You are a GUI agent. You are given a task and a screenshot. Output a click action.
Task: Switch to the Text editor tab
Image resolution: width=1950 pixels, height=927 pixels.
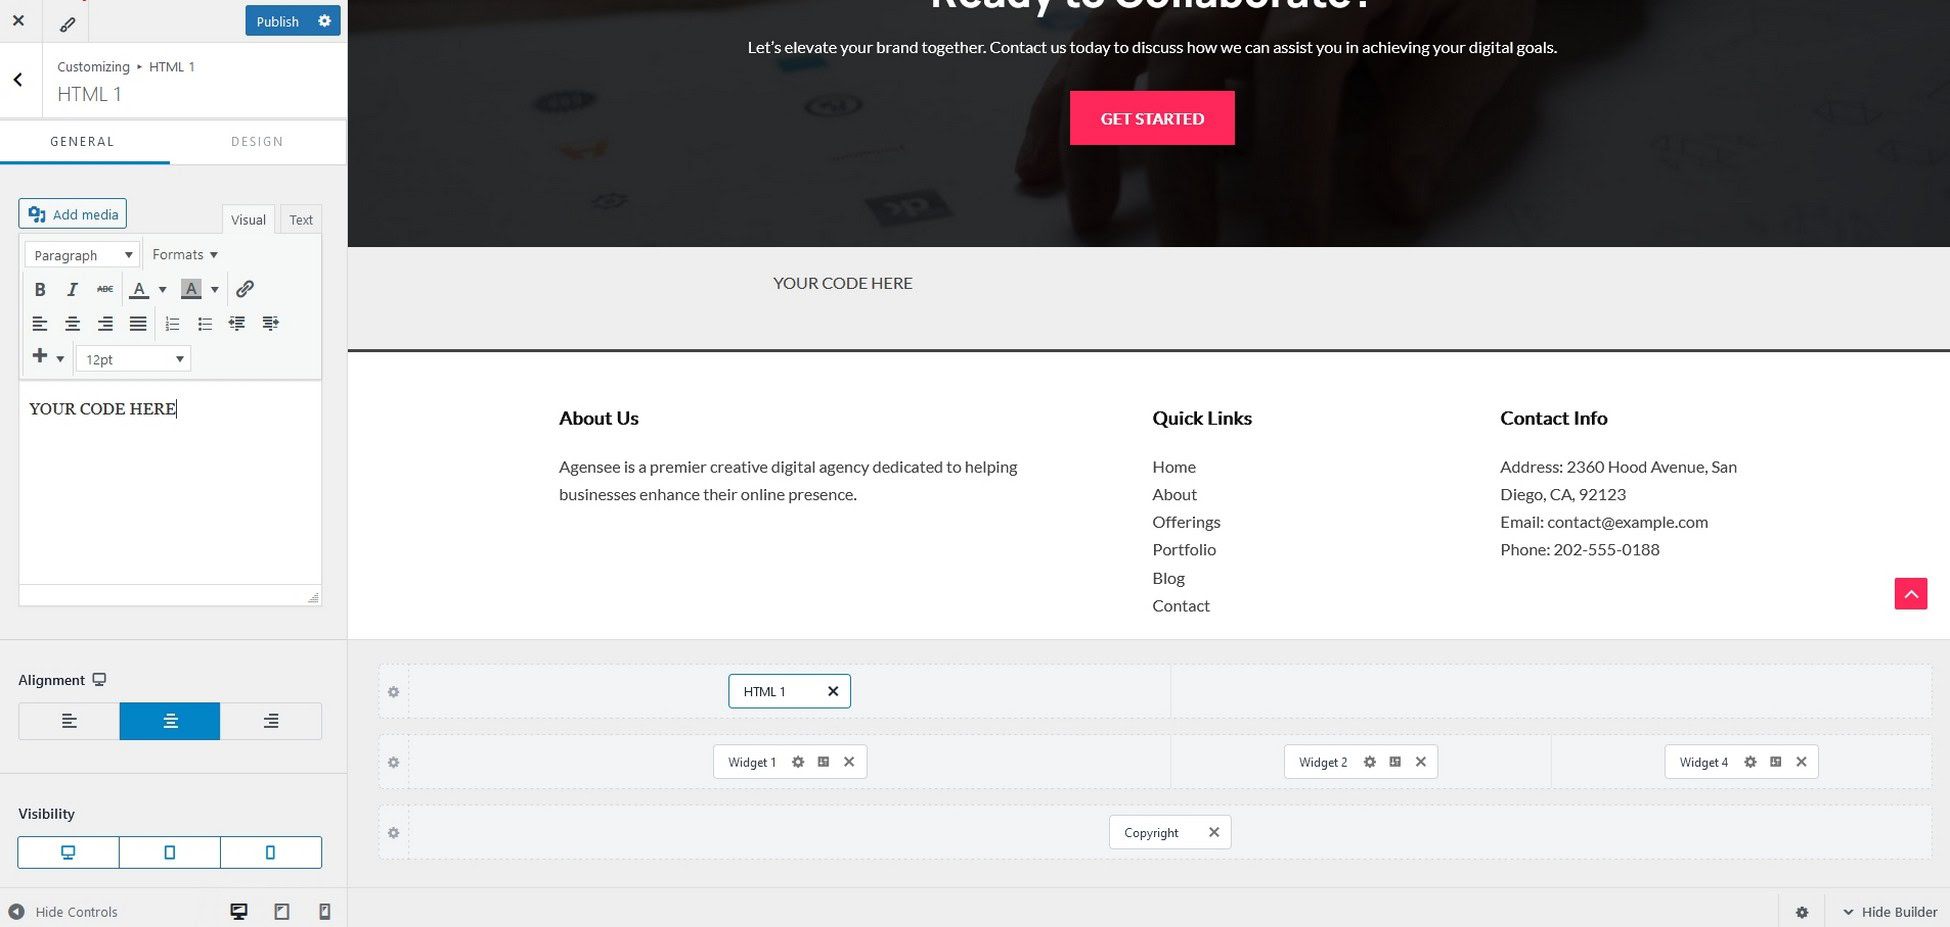(301, 220)
